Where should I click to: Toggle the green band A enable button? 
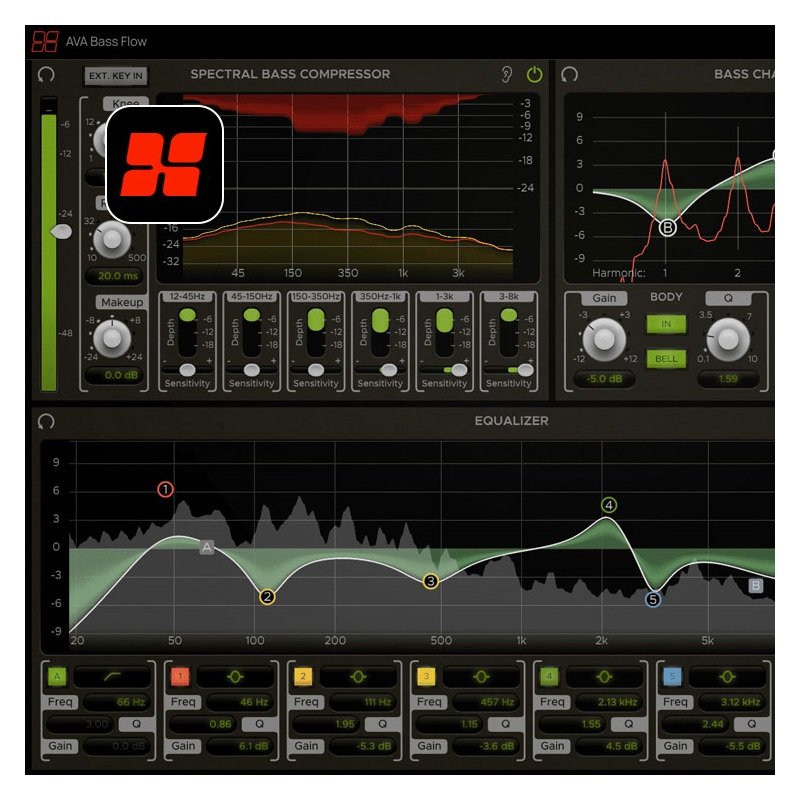click(57, 677)
